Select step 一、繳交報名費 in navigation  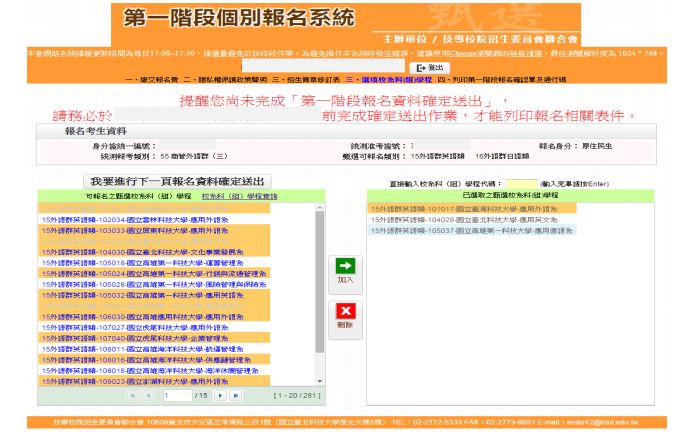(151, 80)
